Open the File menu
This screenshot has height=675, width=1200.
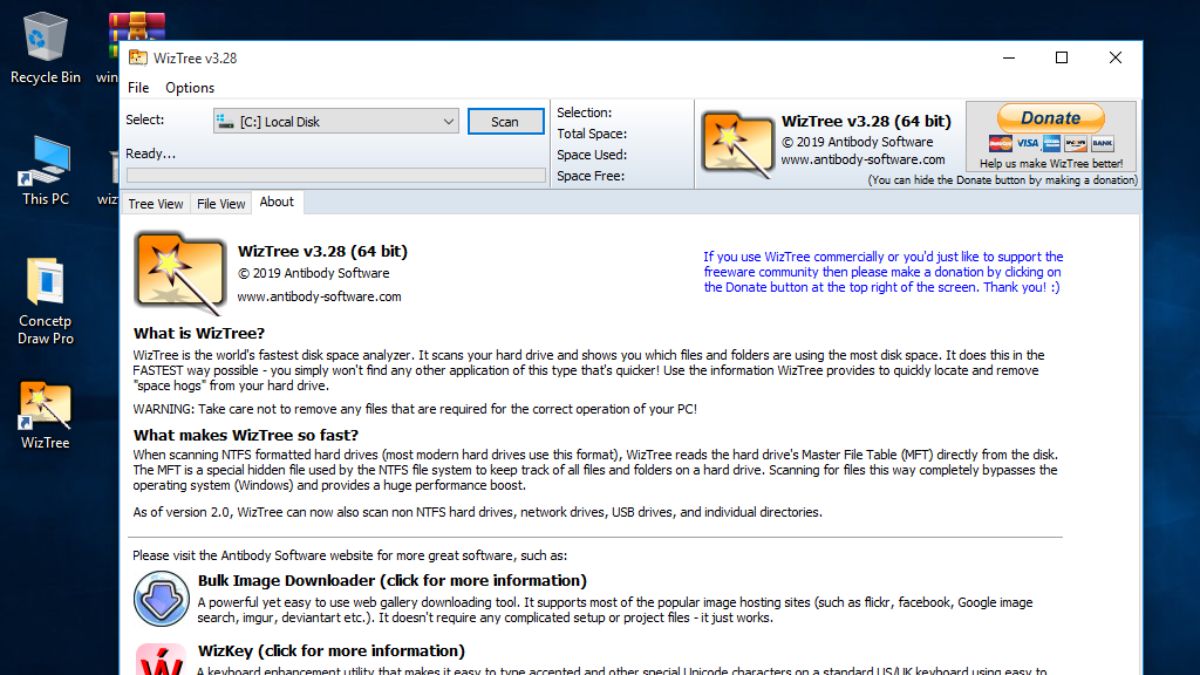tap(138, 87)
